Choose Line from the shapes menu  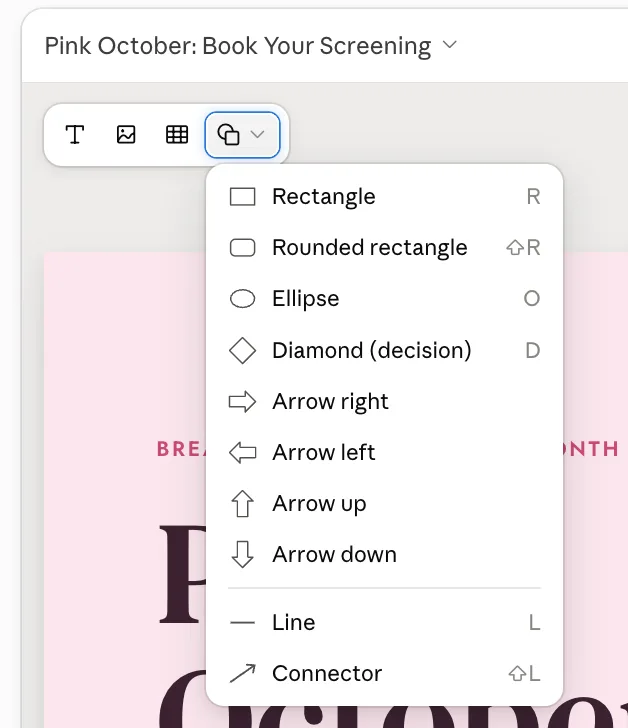[384, 622]
